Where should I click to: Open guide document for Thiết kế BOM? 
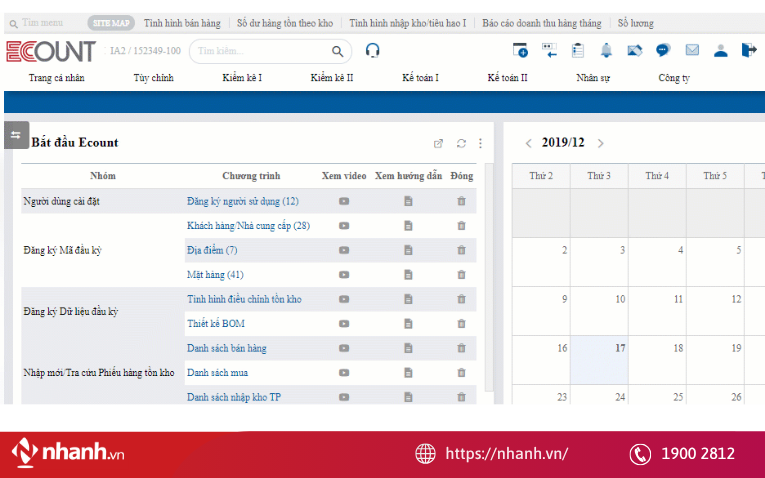[x=408, y=324]
